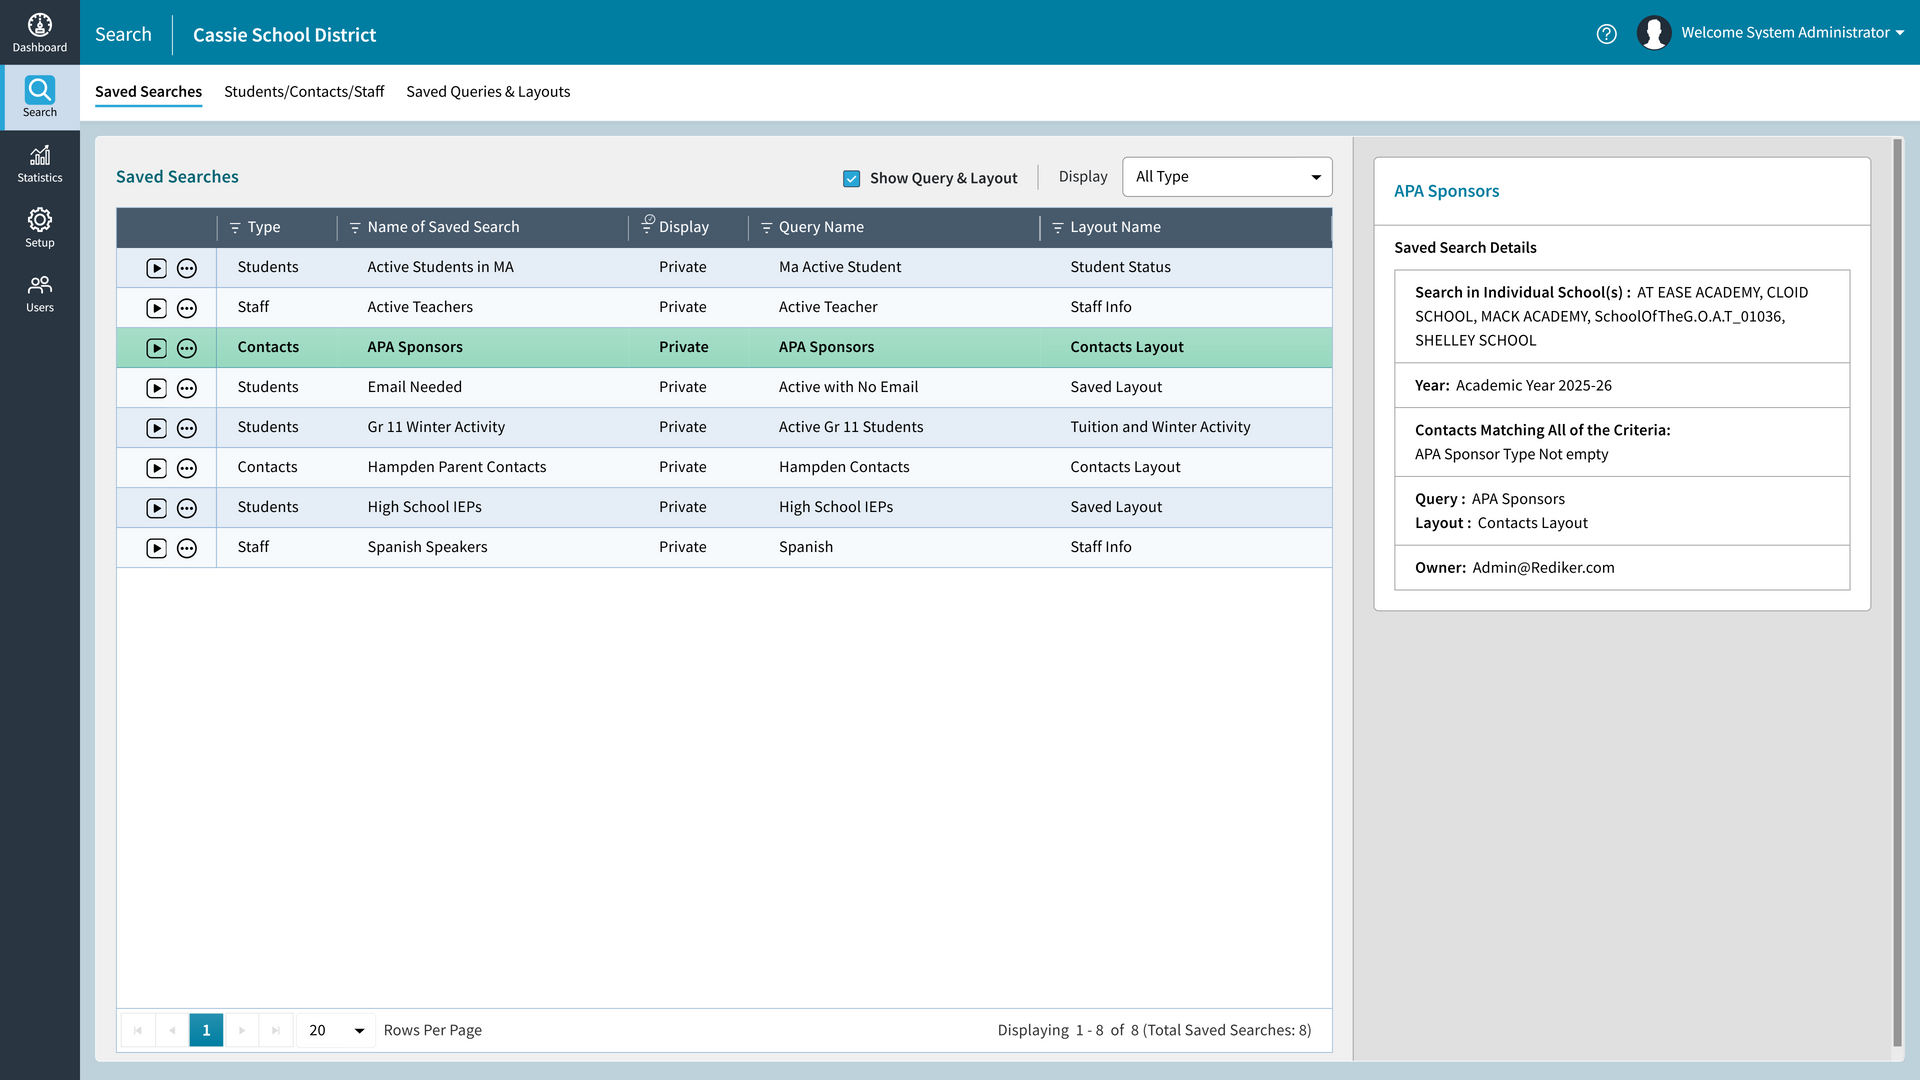Select the Statistics sidebar icon
The width and height of the screenshot is (1920, 1080).
40,162
